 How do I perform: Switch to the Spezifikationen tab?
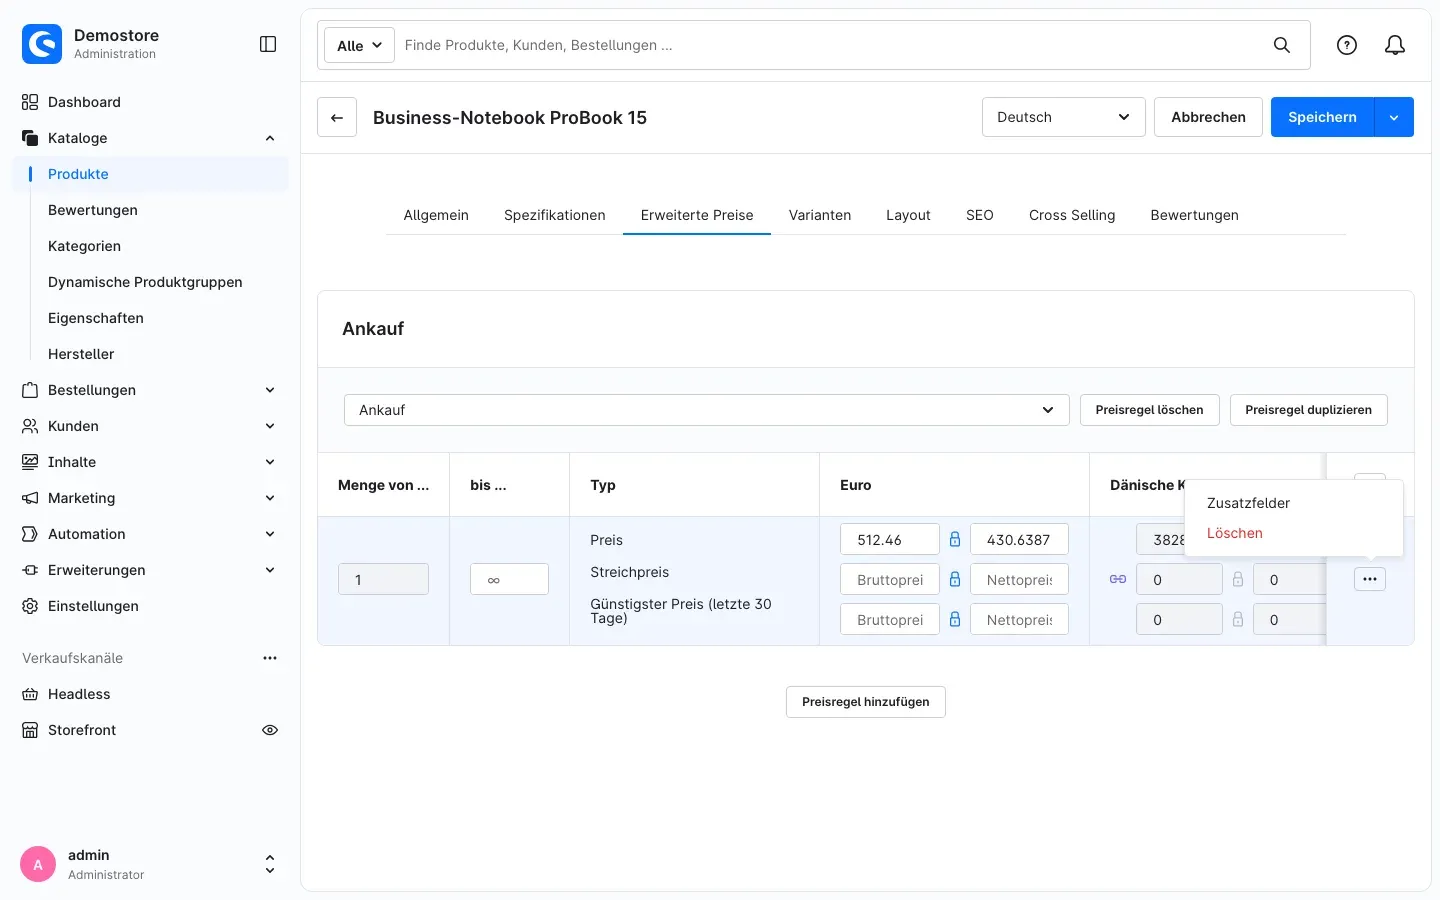(x=555, y=215)
